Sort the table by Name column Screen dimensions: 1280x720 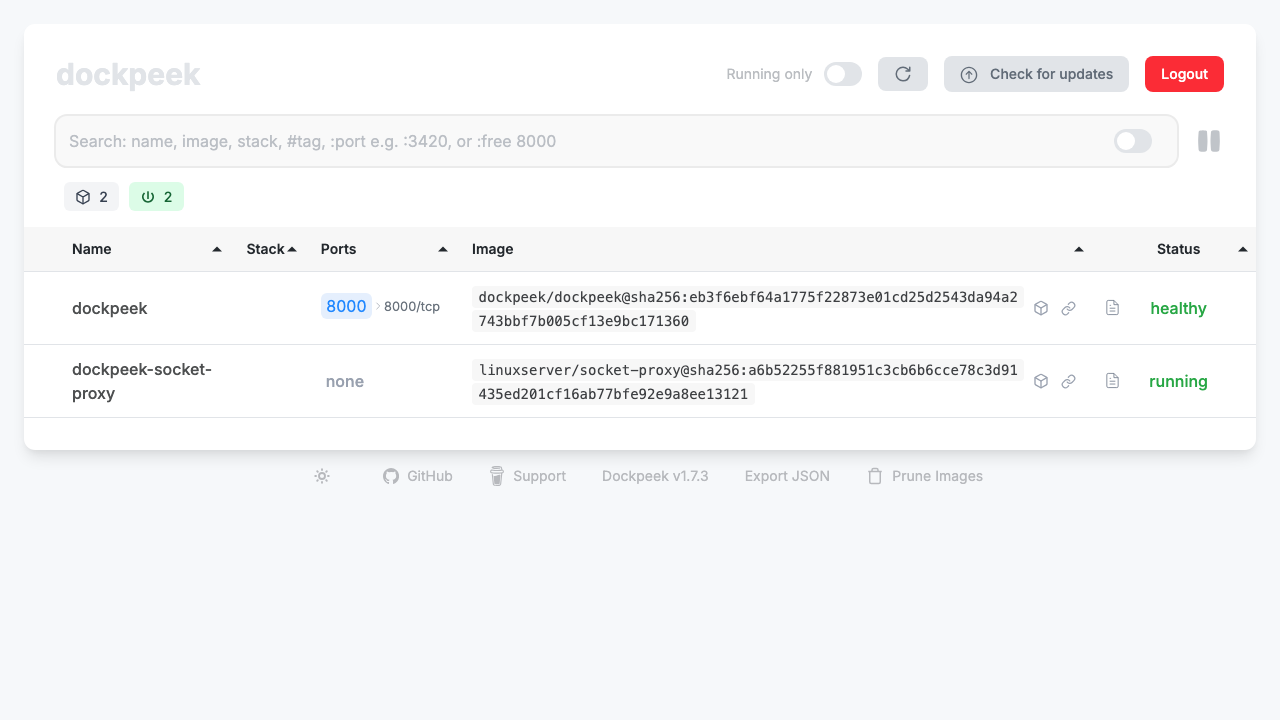click(x=146, y=249)
